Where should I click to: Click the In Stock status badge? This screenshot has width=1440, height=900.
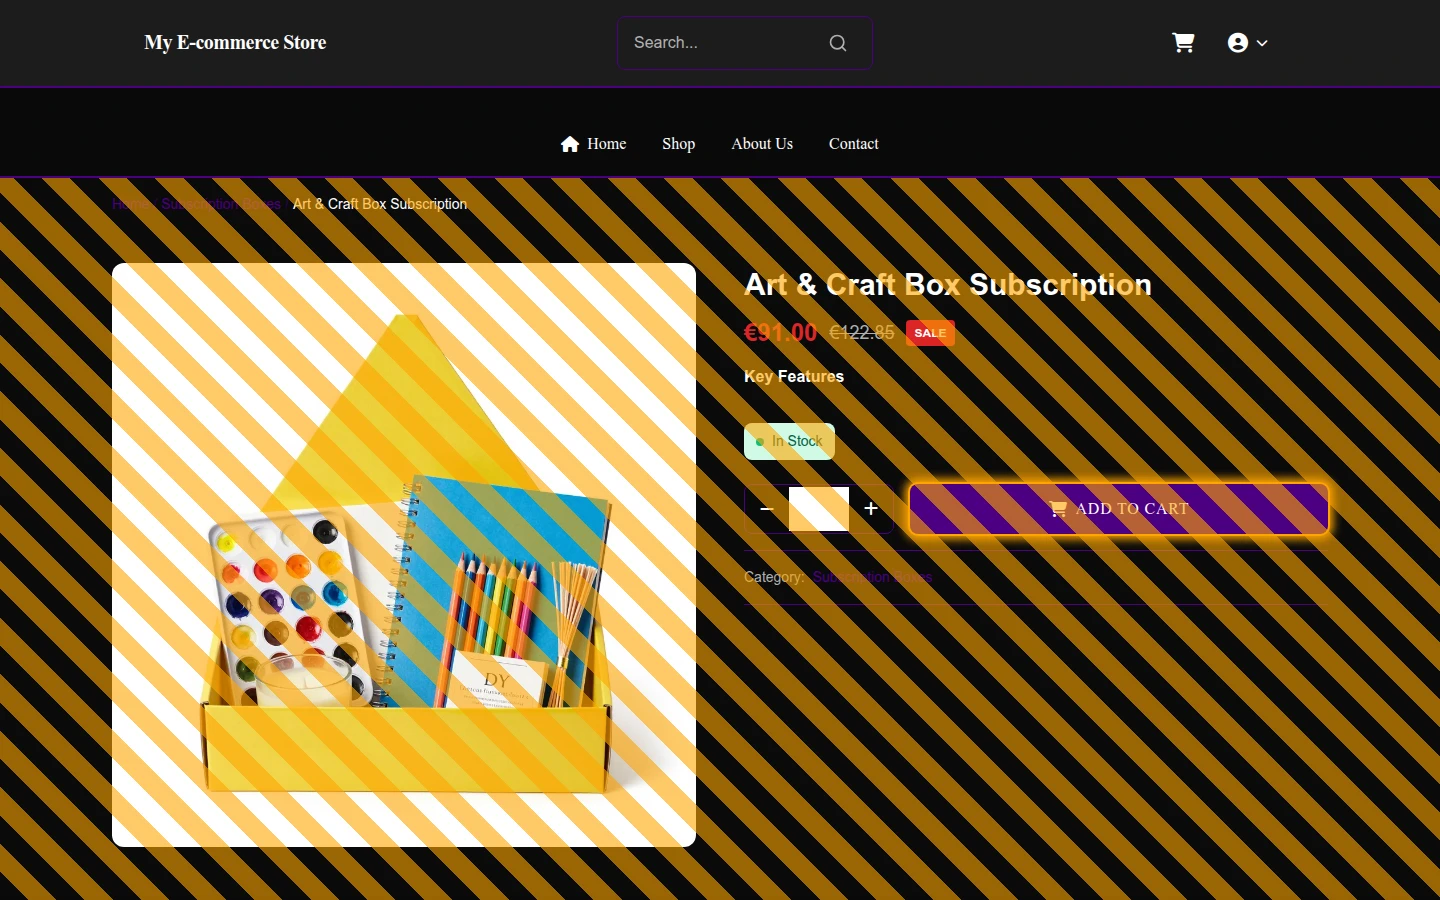pyautogui.click(x=789, y=442)
